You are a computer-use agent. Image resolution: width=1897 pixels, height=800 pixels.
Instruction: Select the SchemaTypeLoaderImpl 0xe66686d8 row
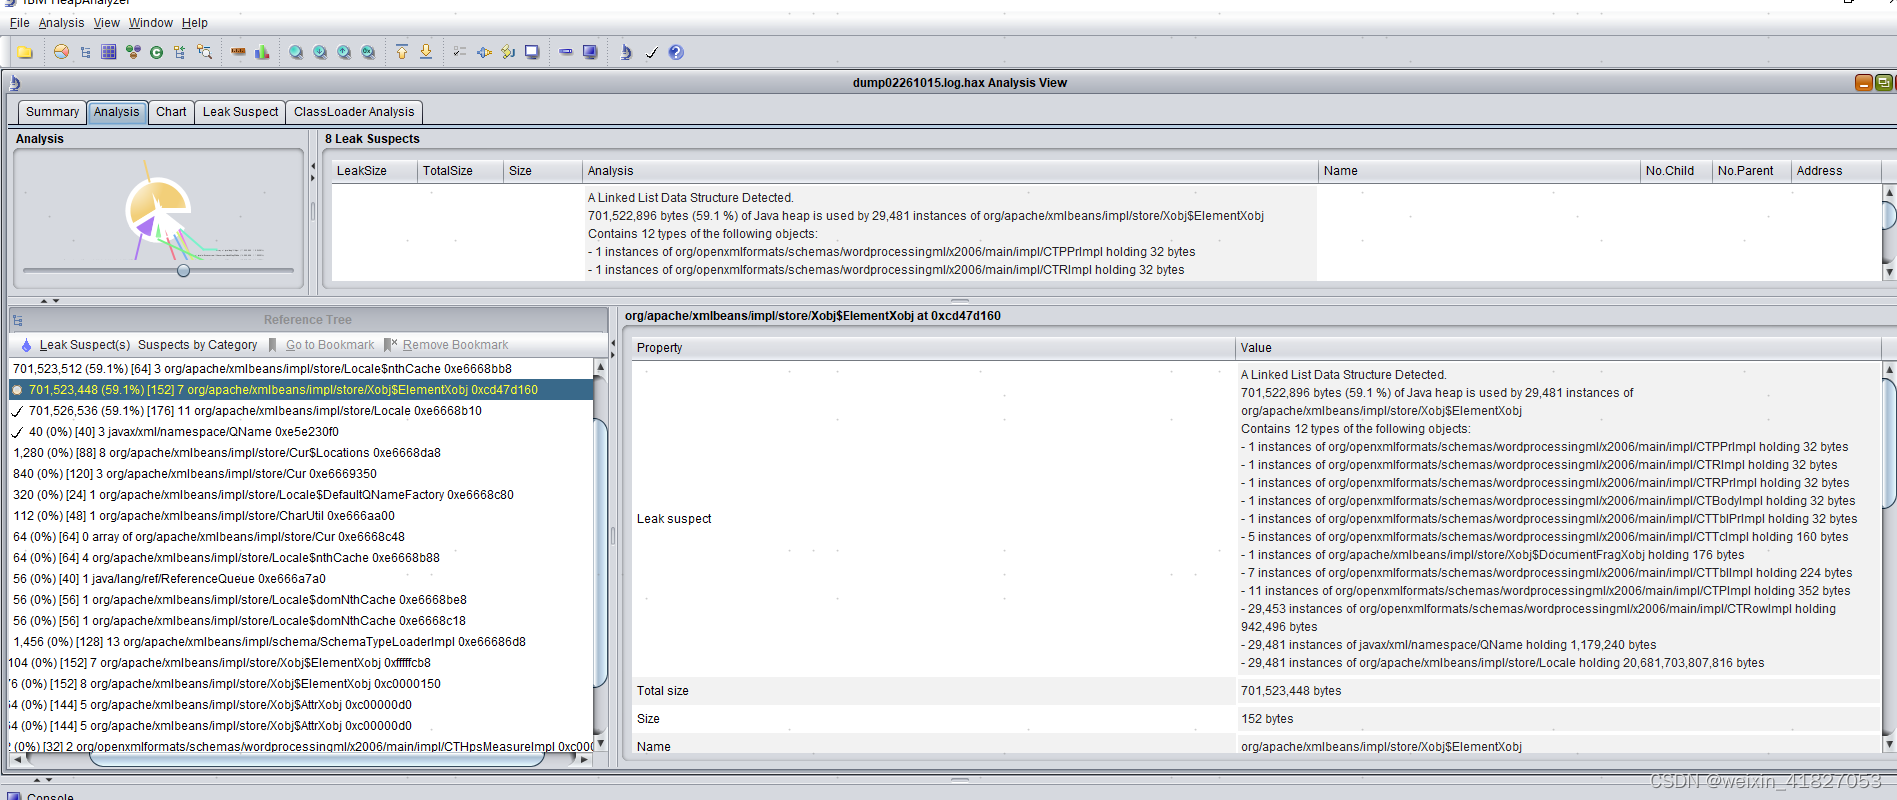click(x=301, y=642)
